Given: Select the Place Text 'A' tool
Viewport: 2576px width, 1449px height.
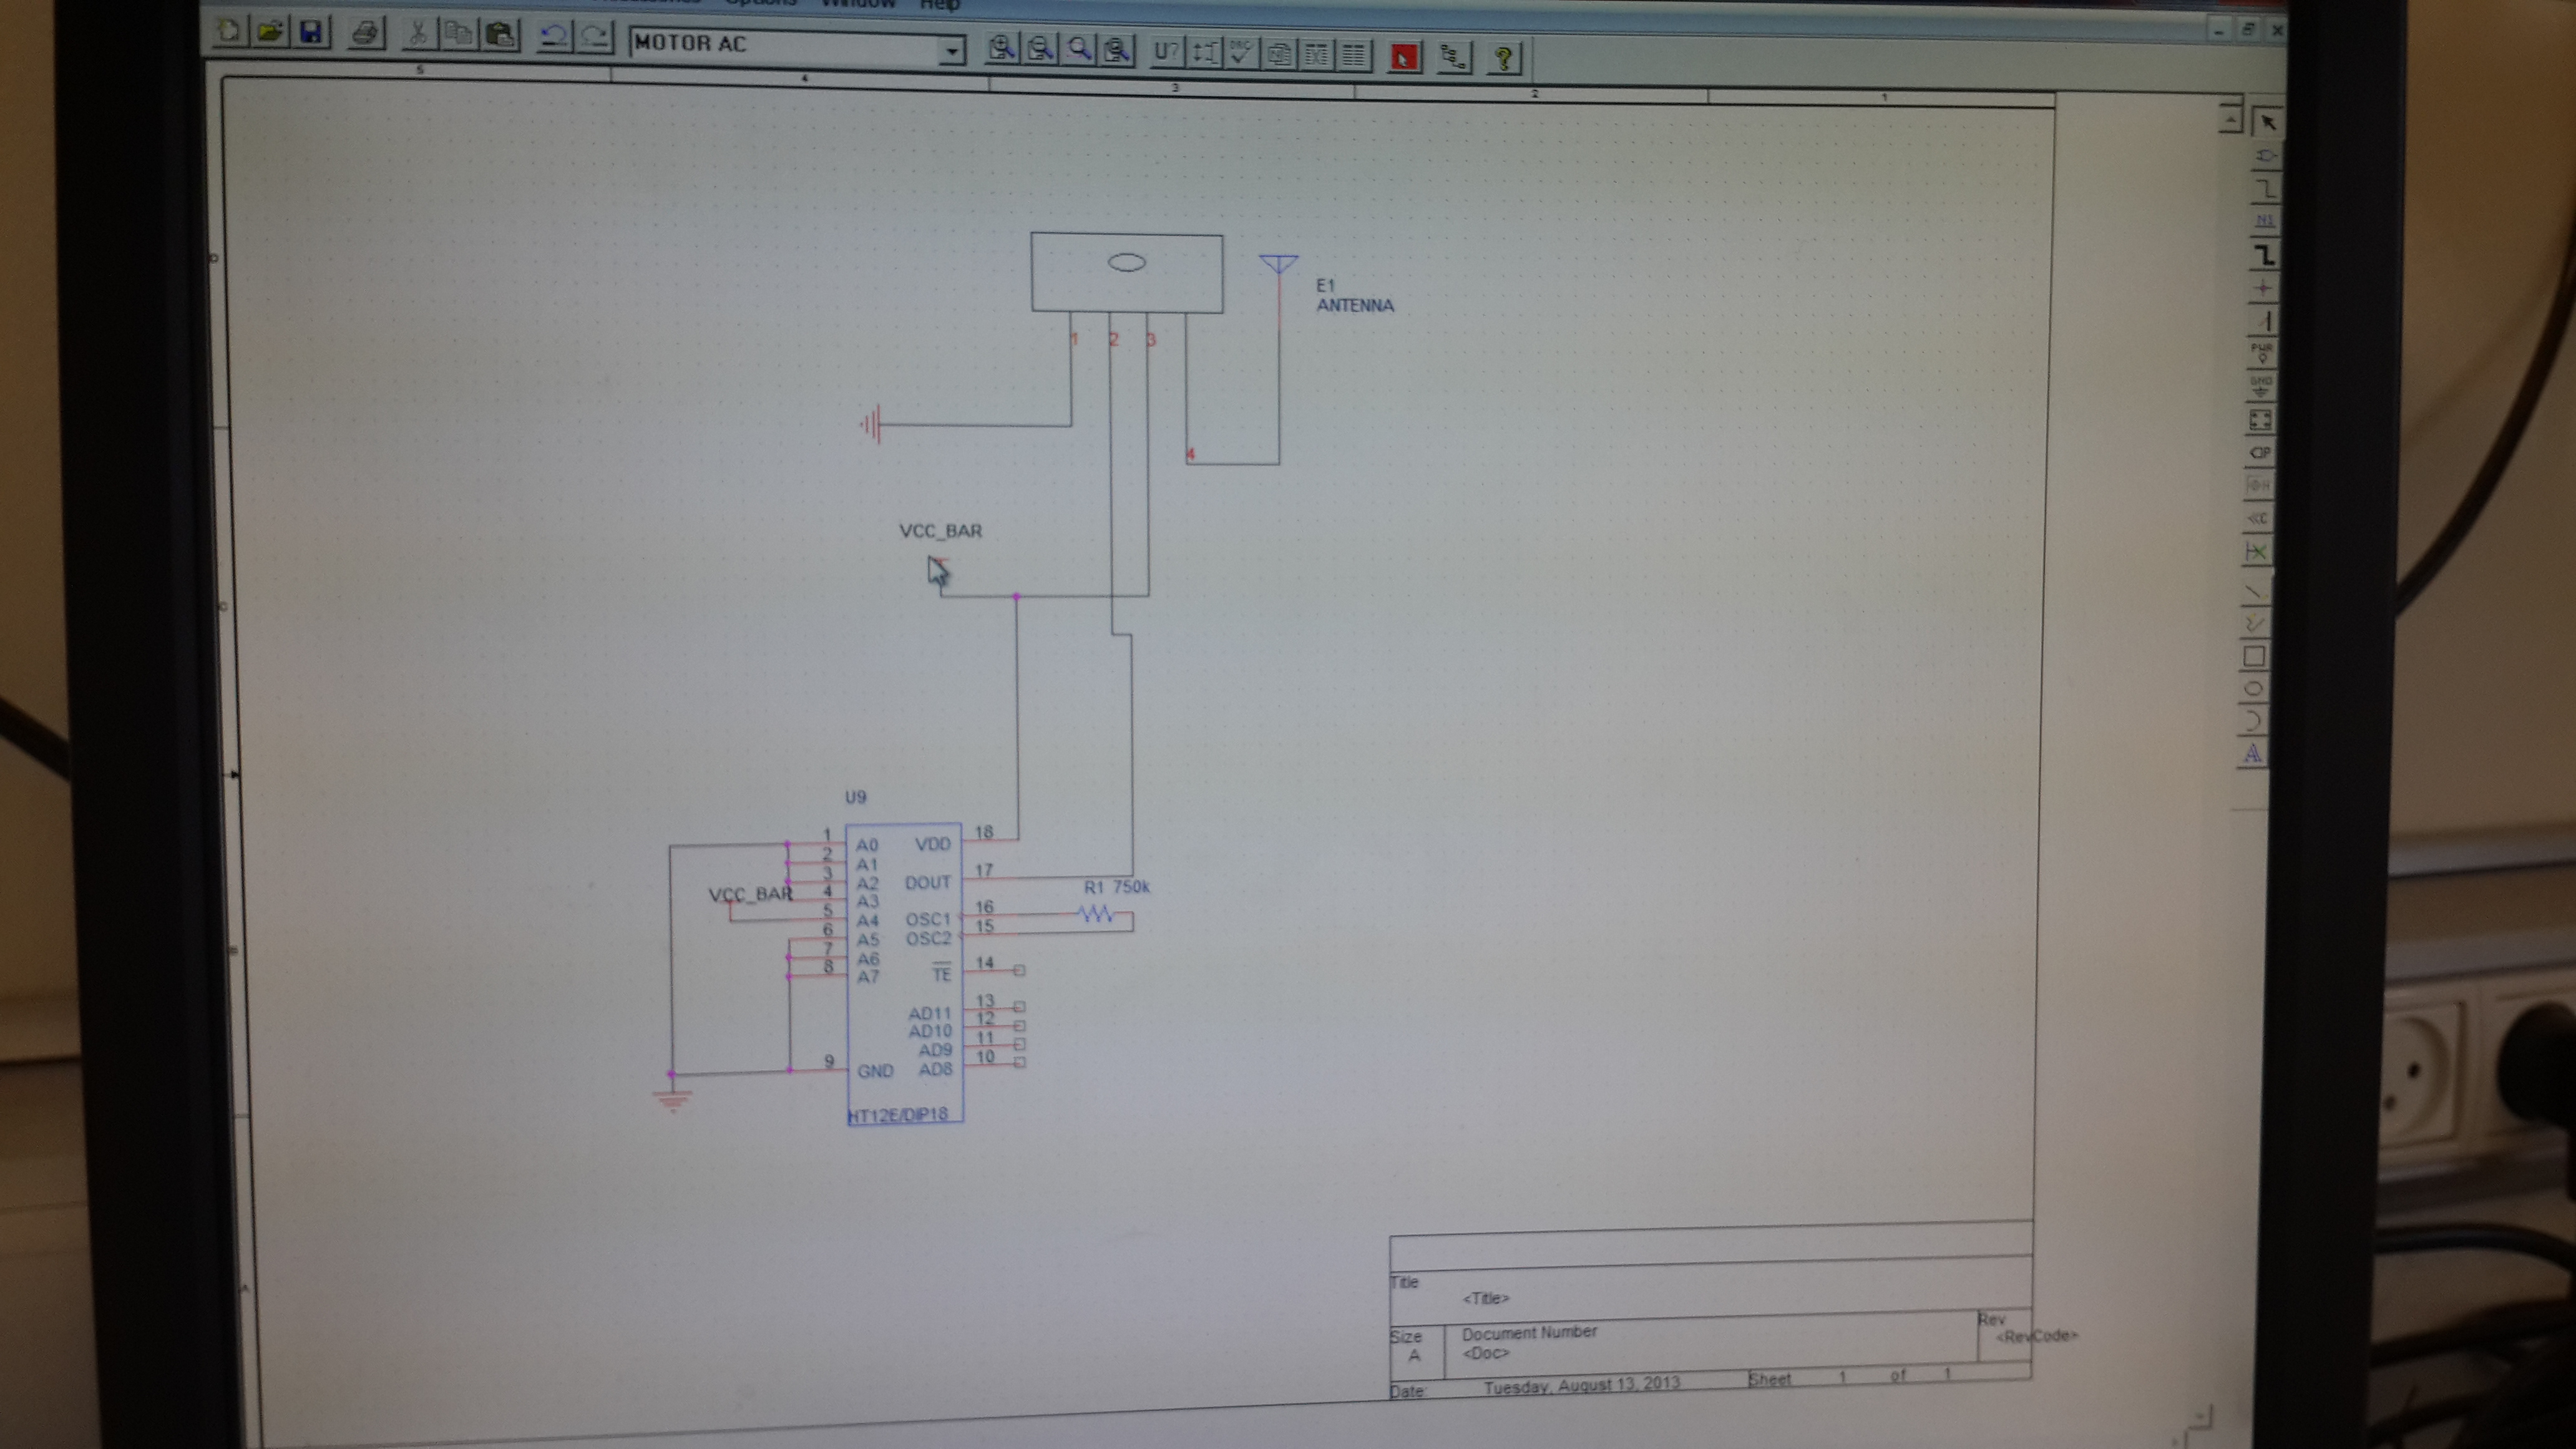Looking at the screenshot, I should tap(2252, 753).
